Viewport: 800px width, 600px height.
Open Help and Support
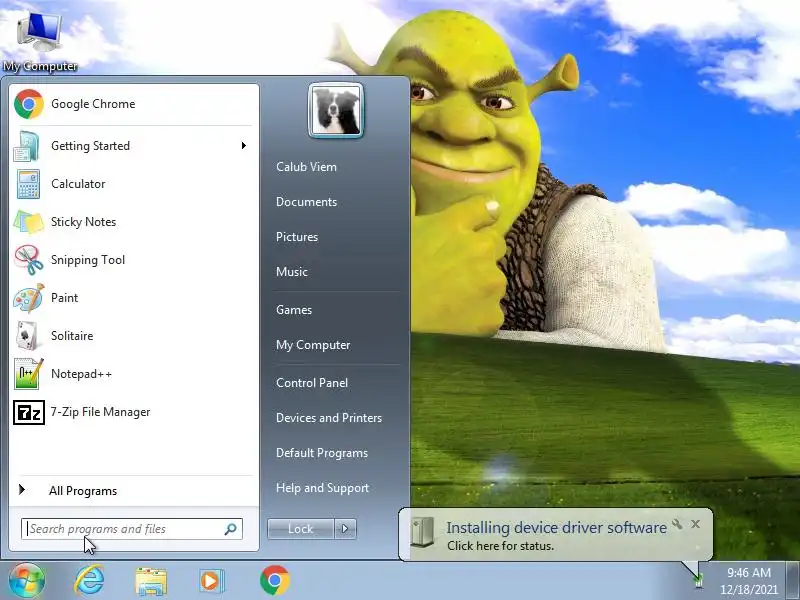point(322,488)
